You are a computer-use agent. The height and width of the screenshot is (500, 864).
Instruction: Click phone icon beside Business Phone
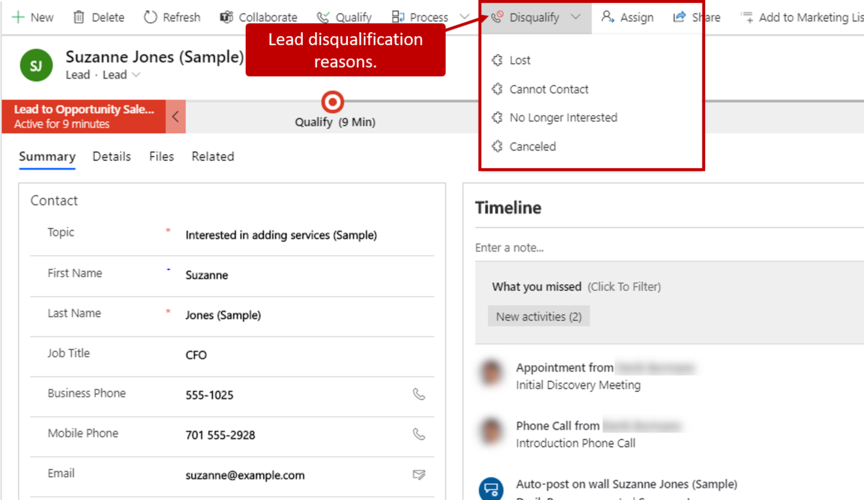click(x=419, y=394)
